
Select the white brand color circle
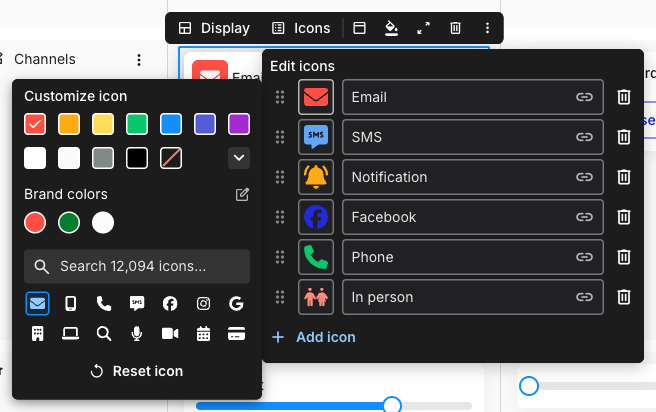pyautogui.click(x=103, y=223)
